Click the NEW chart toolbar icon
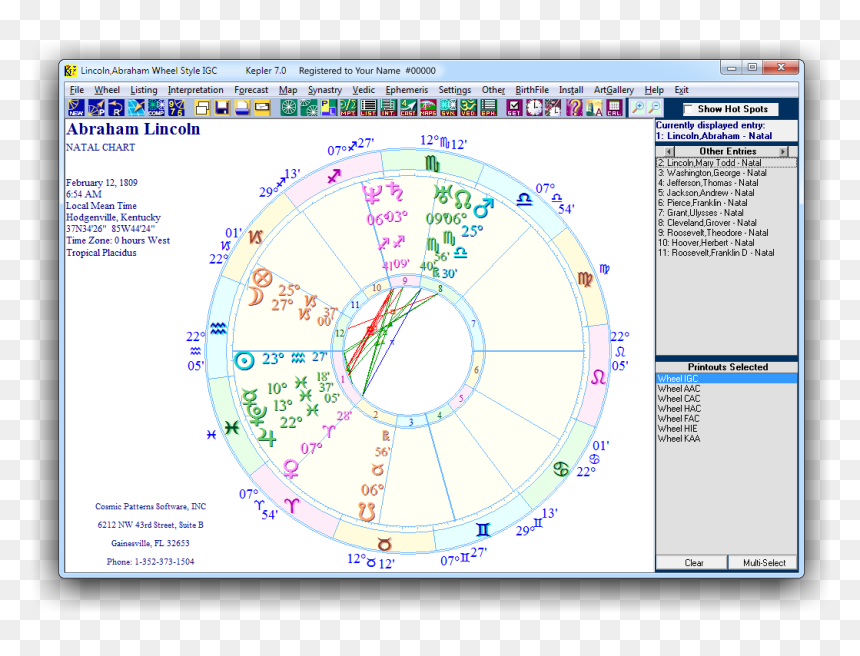The height and width of the screenshot is (656, 860). pyautogui.click(x=76, y=108)
